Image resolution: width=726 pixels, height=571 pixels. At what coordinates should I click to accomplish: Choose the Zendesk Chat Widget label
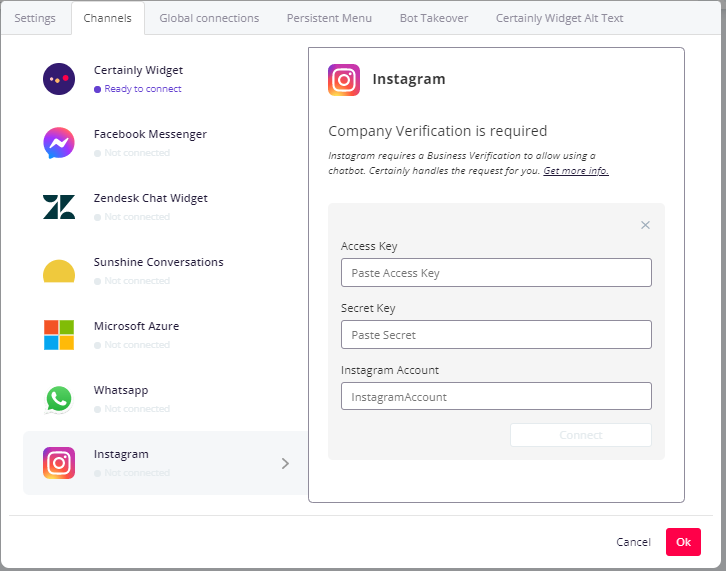click(x=150, y=198)
